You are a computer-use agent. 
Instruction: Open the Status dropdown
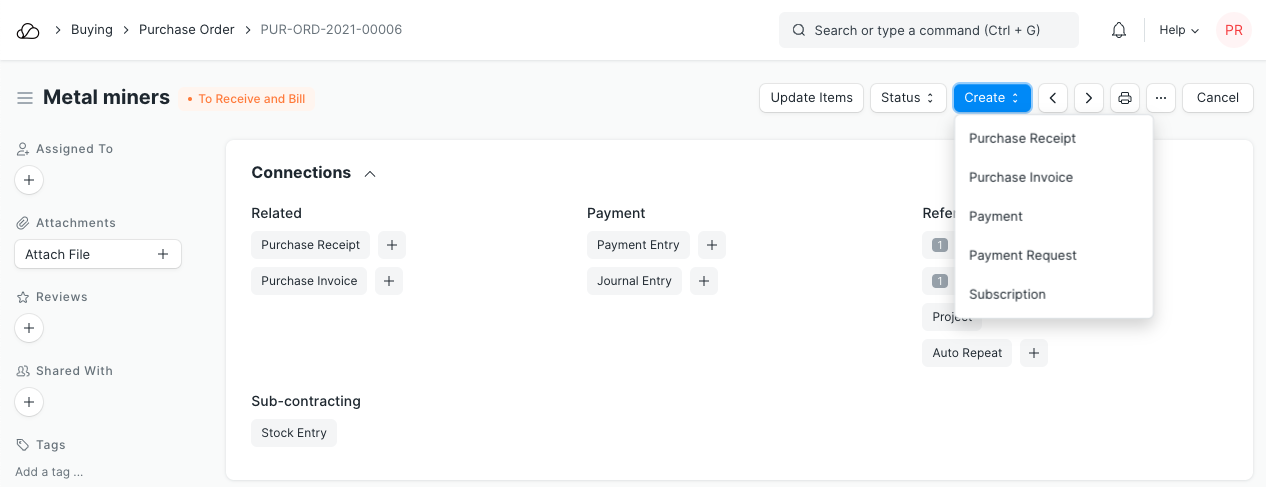908,98
